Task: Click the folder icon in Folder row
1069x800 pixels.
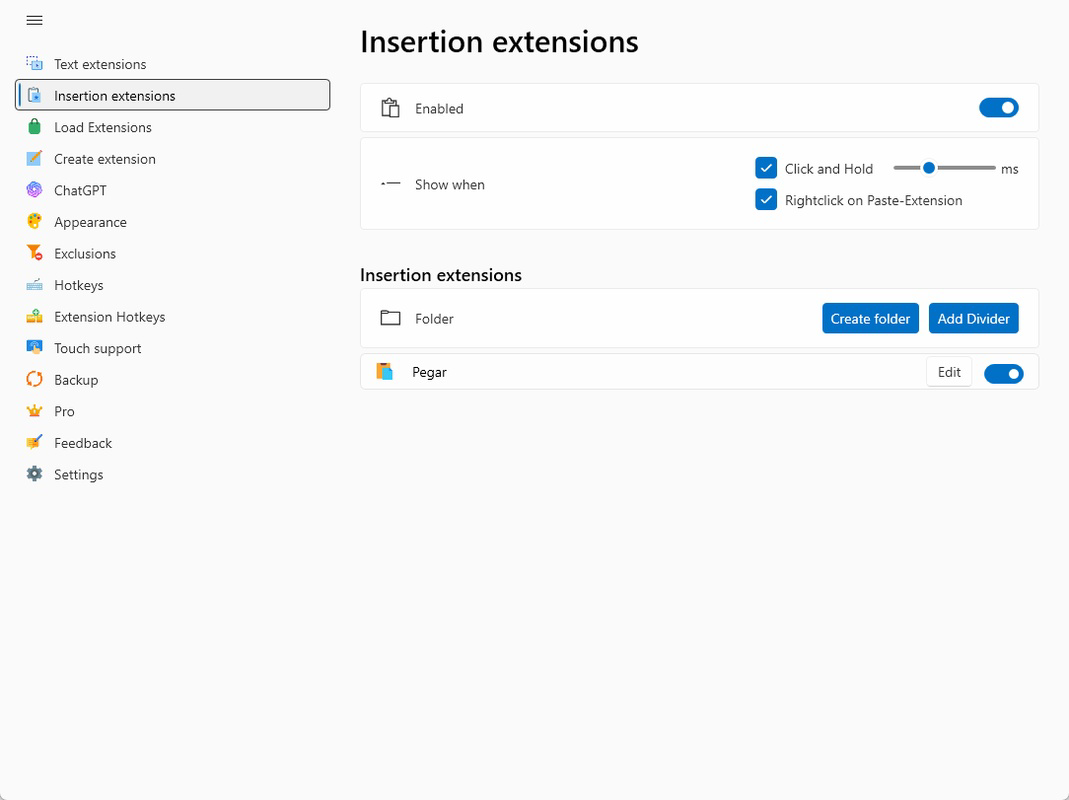Action: tap(390, 318)
